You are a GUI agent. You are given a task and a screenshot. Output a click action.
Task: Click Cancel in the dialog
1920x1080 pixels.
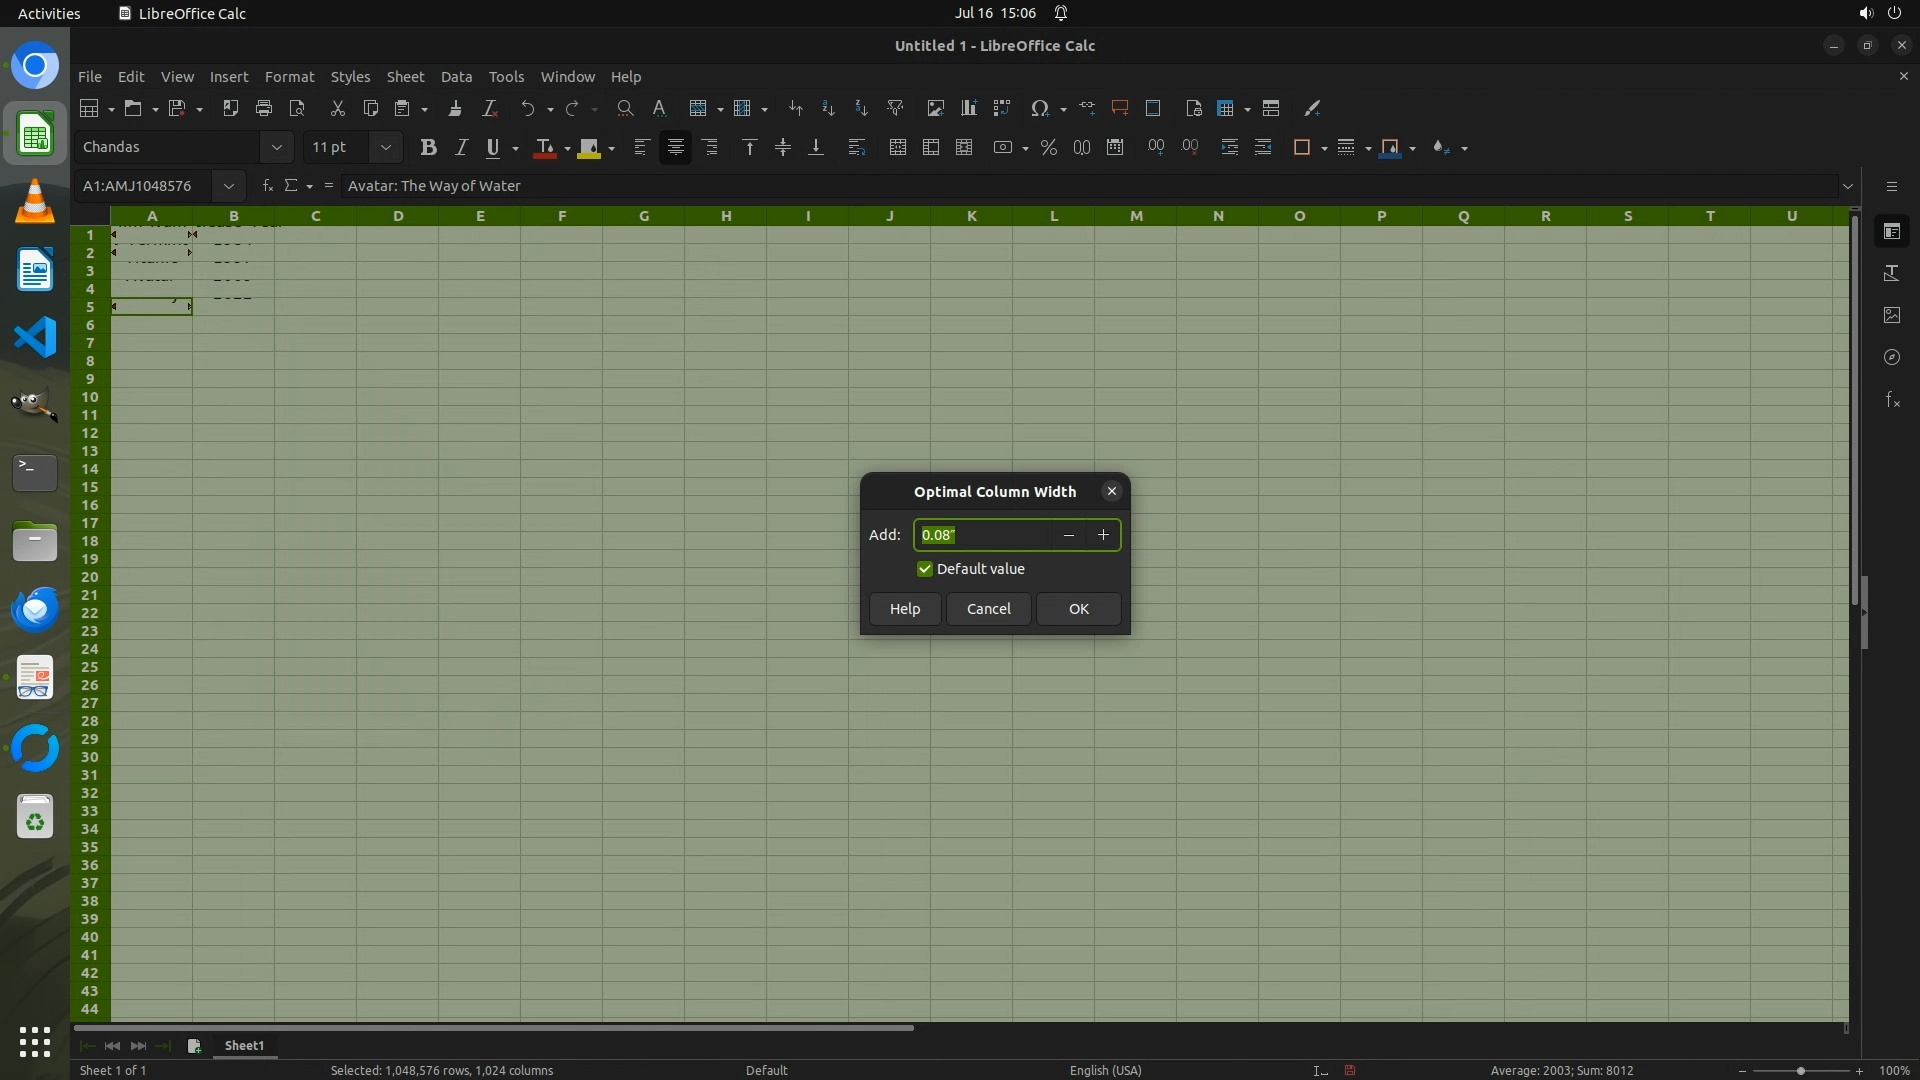[988, 609]
